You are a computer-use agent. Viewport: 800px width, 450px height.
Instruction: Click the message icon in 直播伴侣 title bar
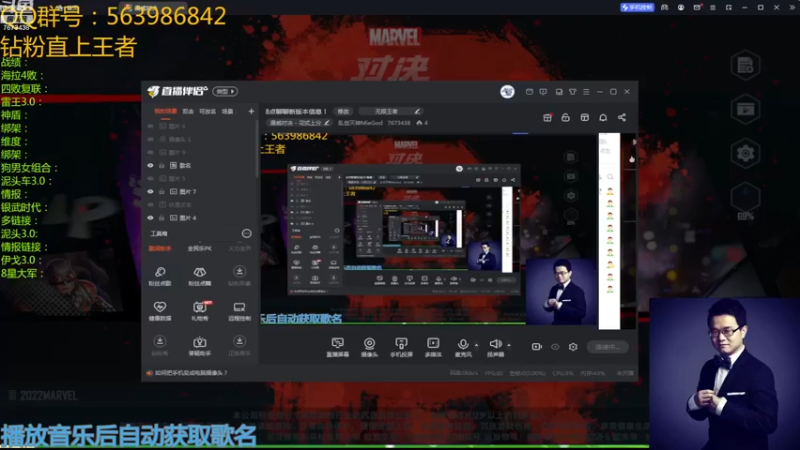pyautogui.click(x=543, y=92)
